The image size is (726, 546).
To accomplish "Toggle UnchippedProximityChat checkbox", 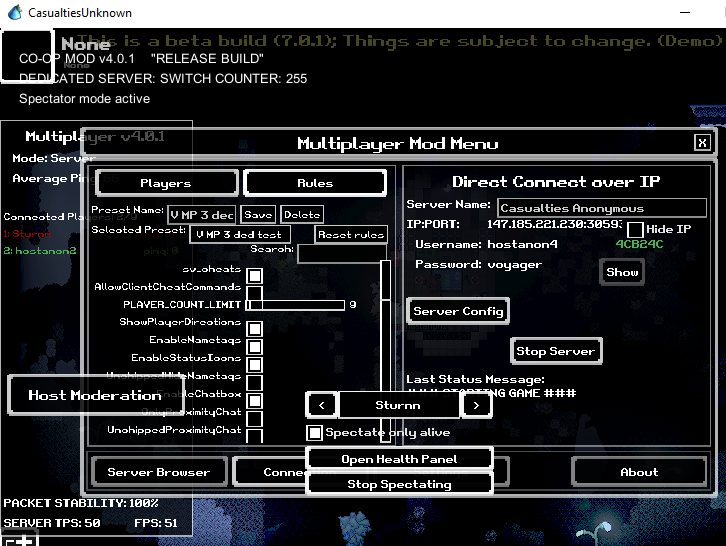I will click(255, 436).
